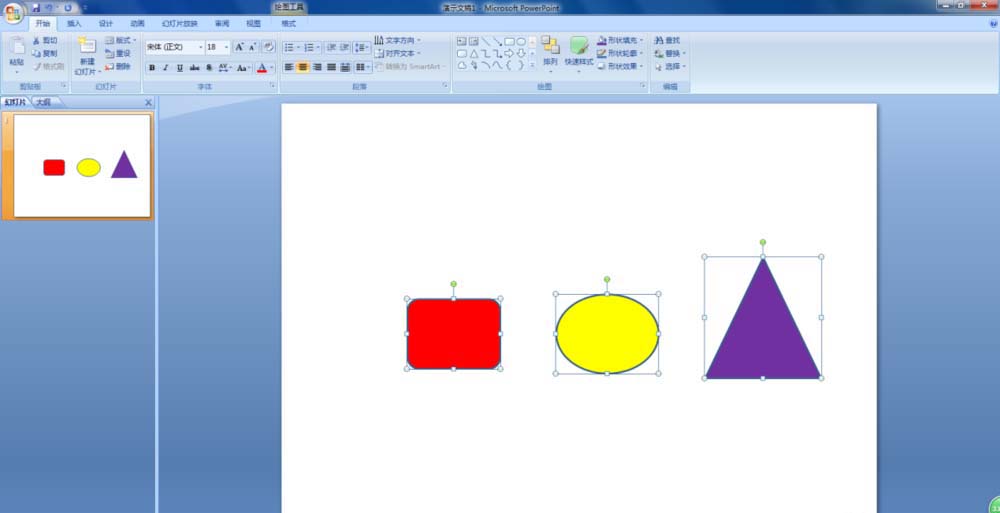Open the columns dropdown
Image resolution: width=1000 pixels, height=513 pixels.
click(363, 67)
